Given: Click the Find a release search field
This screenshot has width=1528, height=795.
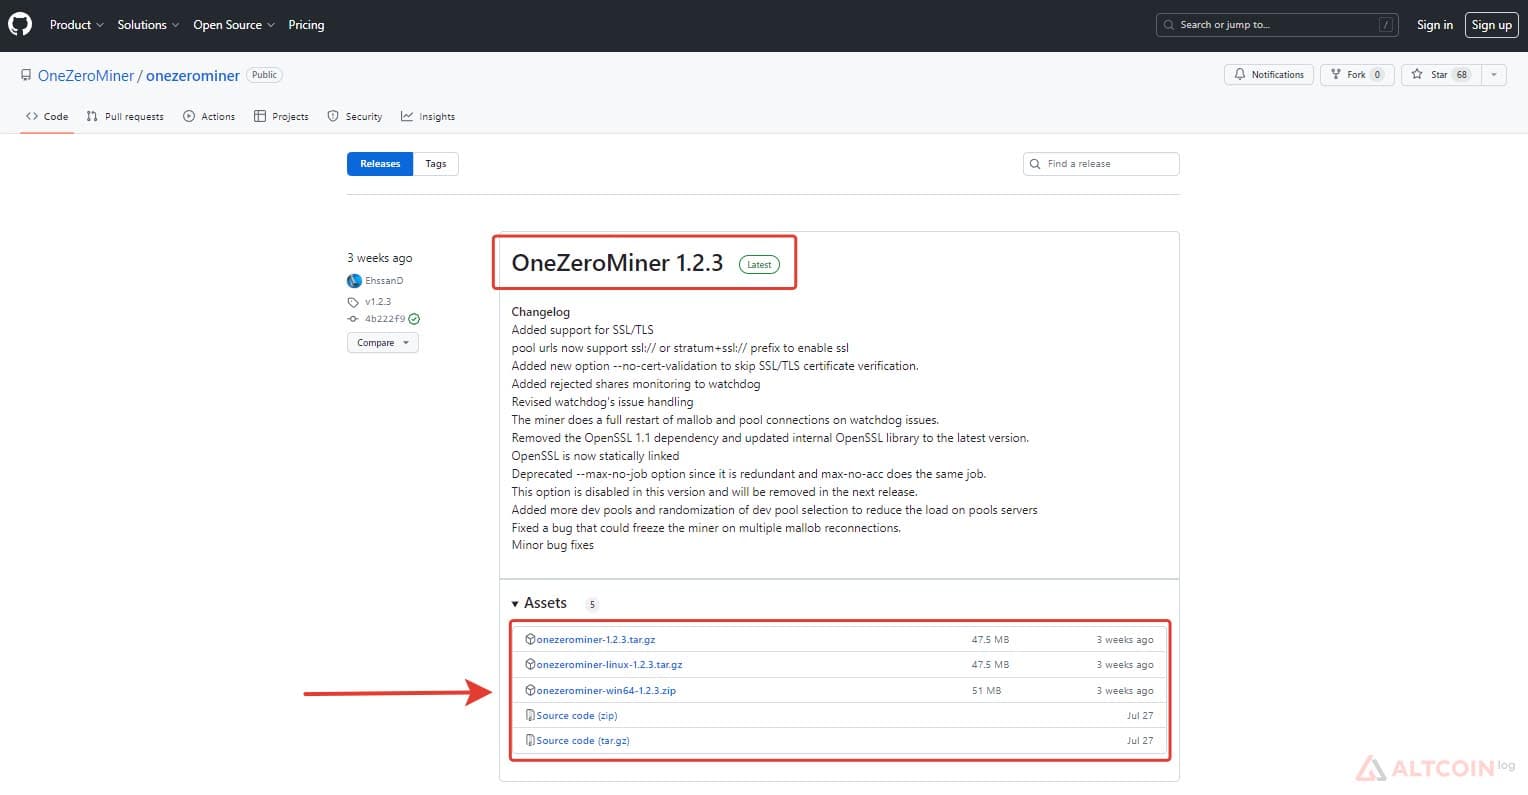Looking at the screenshot, I should coord(1101,164).
